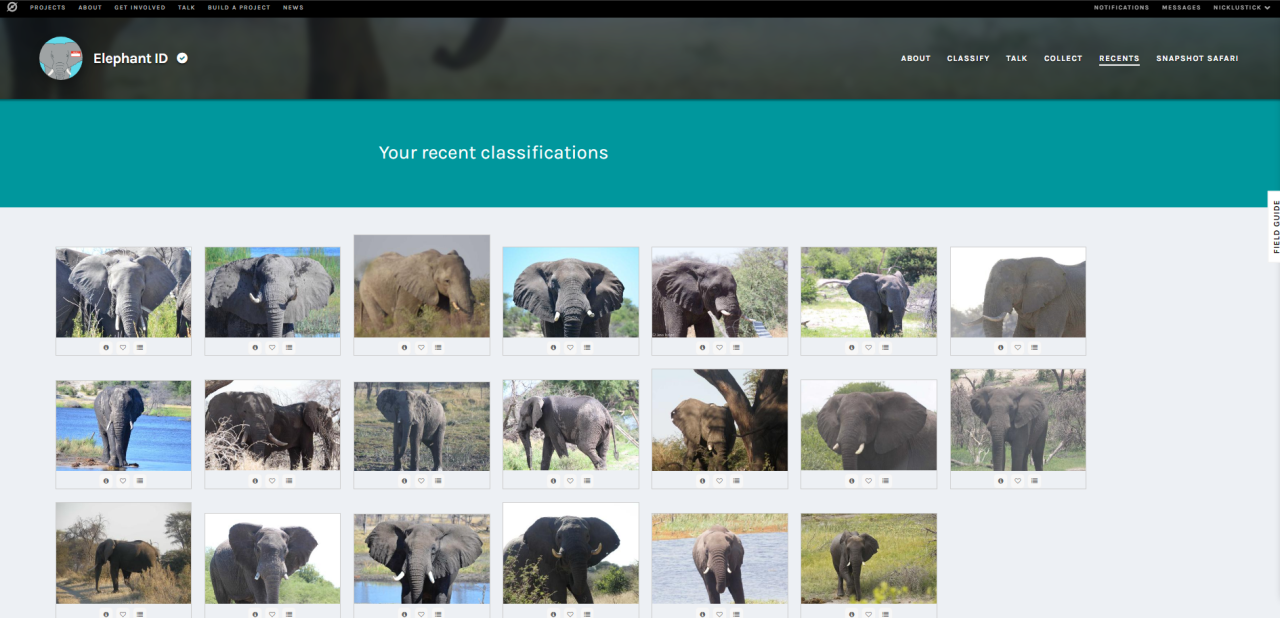
Task: Click the Elephant ID project title
Action: (x=130, y=58)
